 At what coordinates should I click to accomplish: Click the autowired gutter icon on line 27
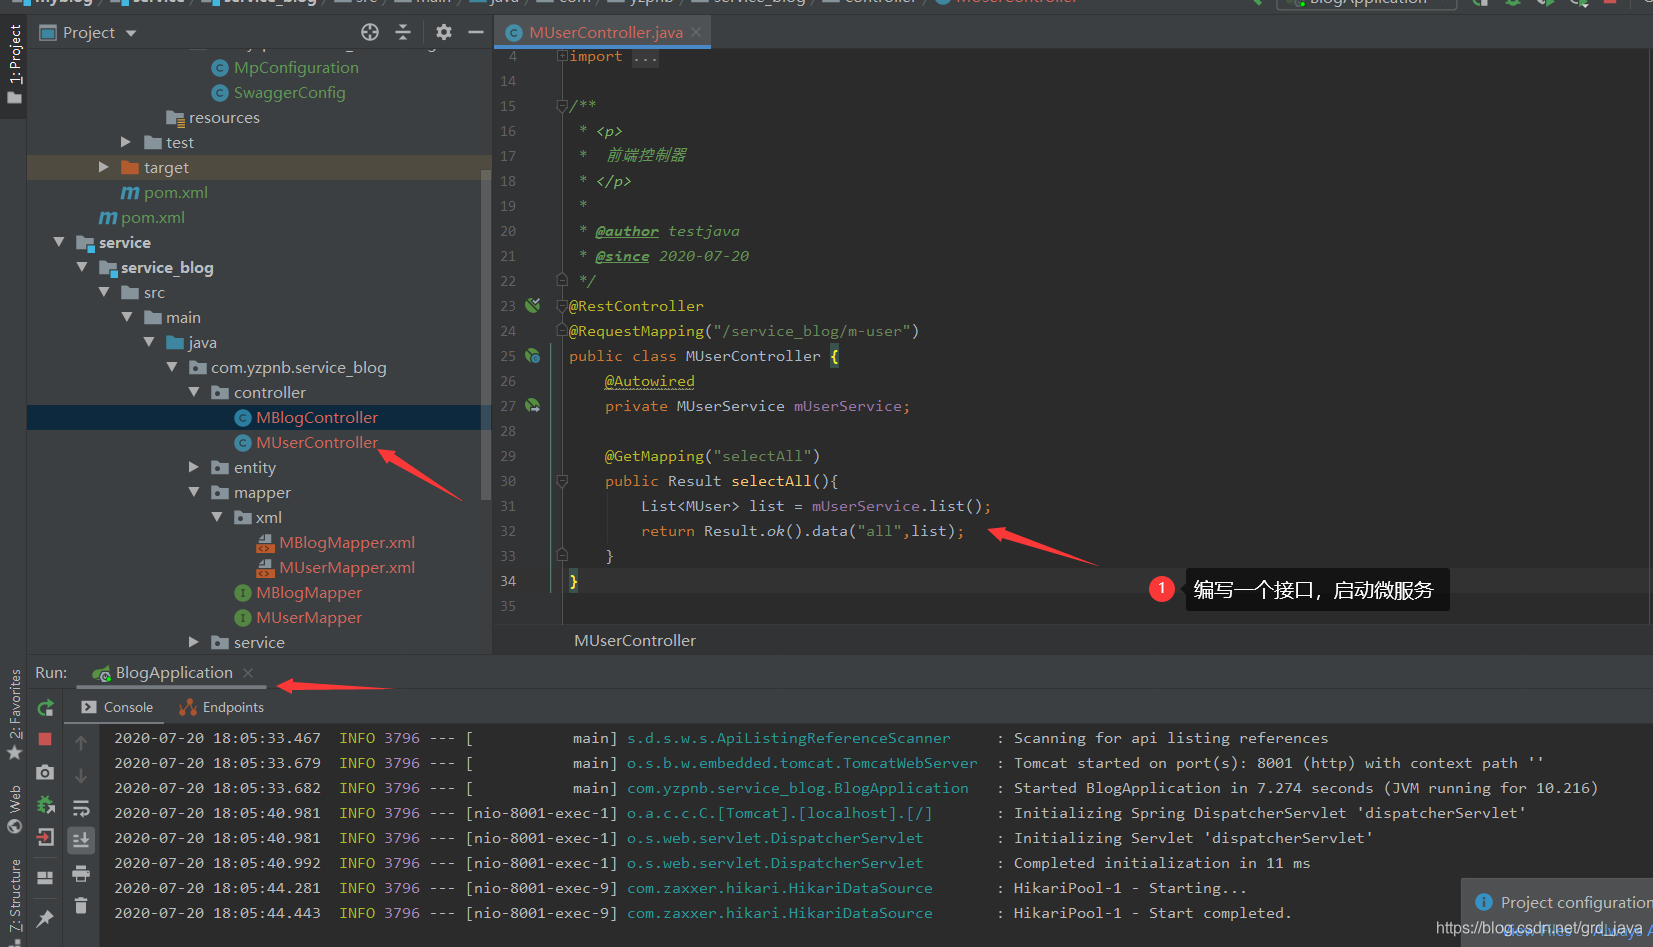[533, 405]
